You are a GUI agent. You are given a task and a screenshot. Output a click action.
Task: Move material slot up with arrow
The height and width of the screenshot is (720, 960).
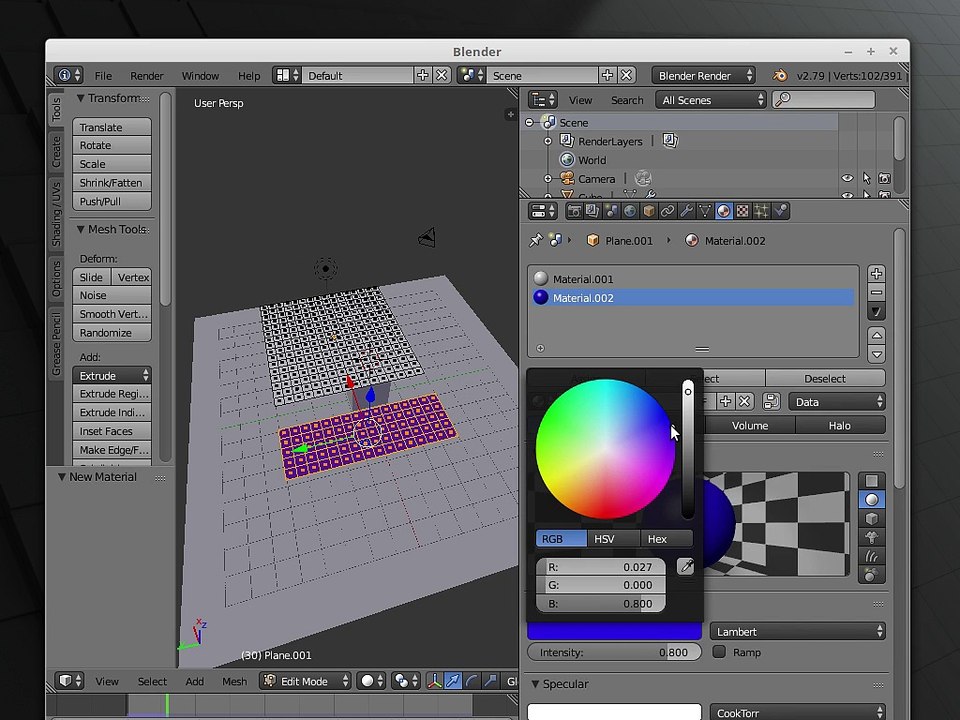click(876, 336)
